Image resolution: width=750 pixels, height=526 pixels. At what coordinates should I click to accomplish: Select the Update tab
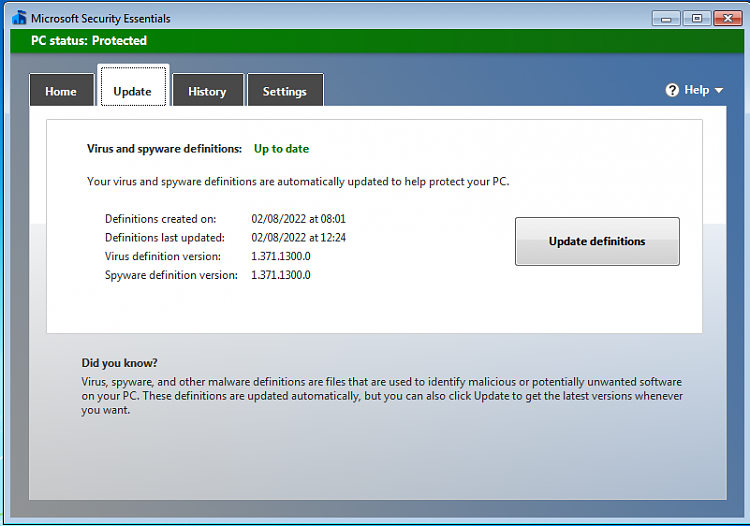[x=133, y=87]
